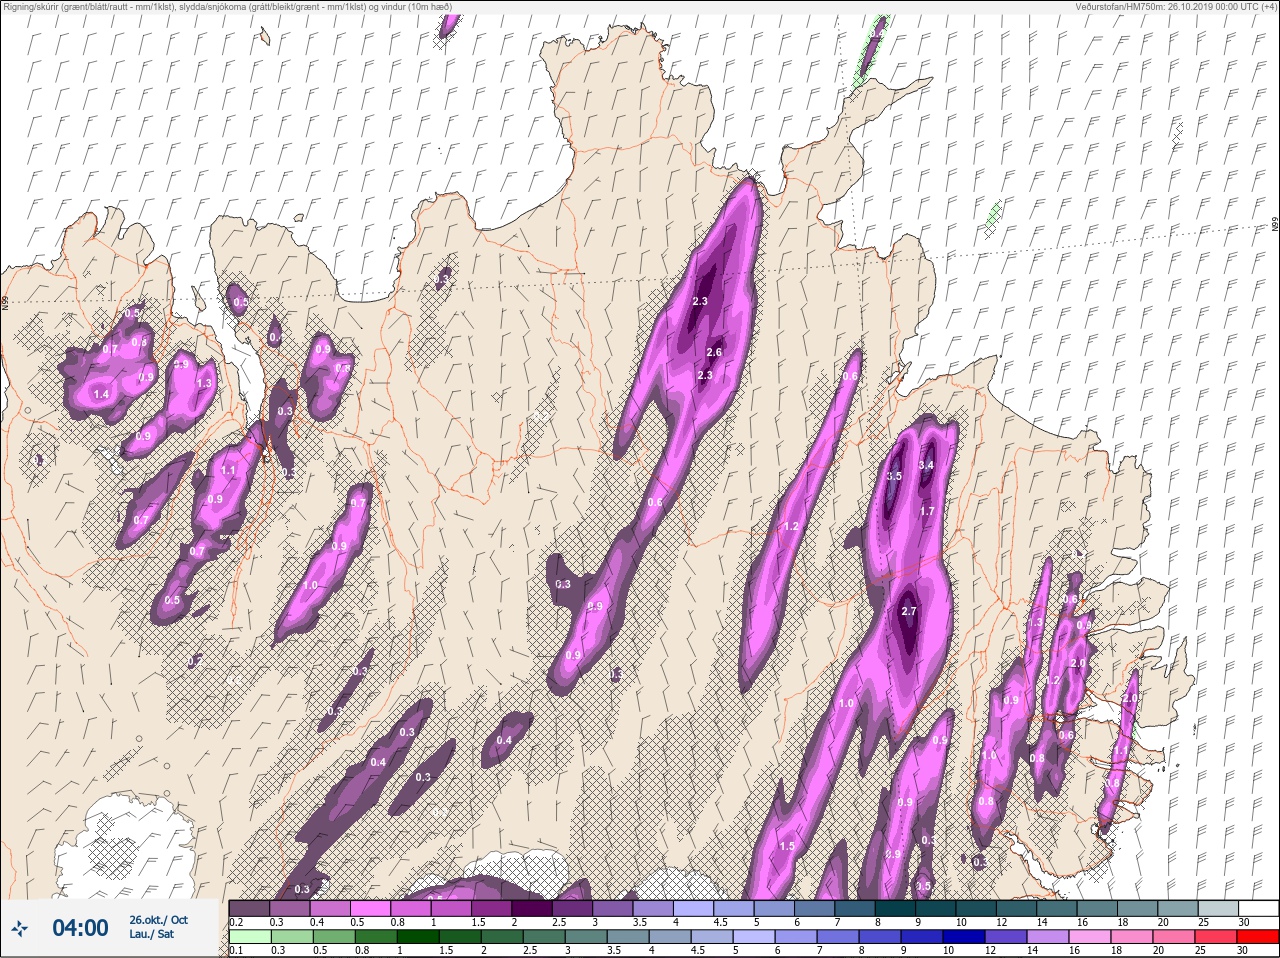
Task: Click the '4.5' label on upper legend
Action: 720,922
